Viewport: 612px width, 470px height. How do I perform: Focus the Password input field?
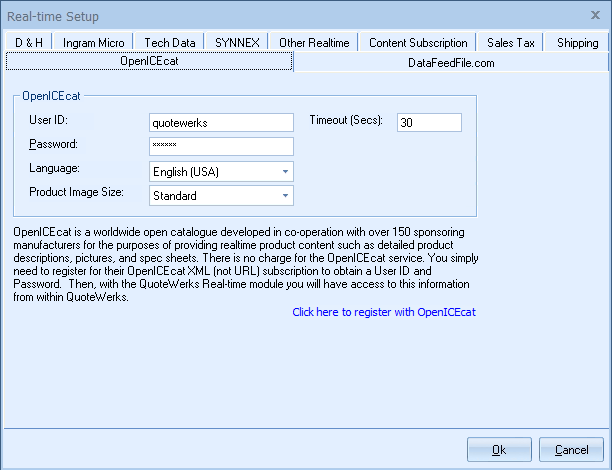click(x=221, y=146)
